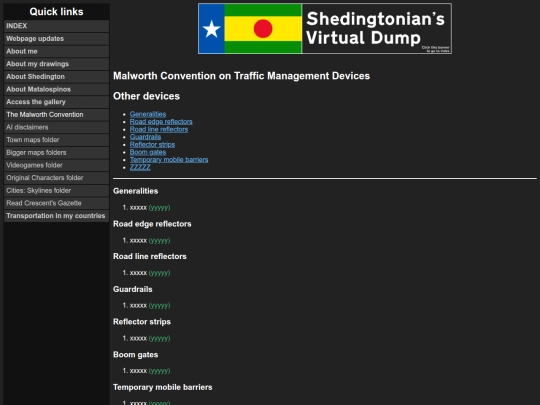The height and width of the screenshot is (405, 540).
Task: Click the Boom gates section heading
Action: 135,355
